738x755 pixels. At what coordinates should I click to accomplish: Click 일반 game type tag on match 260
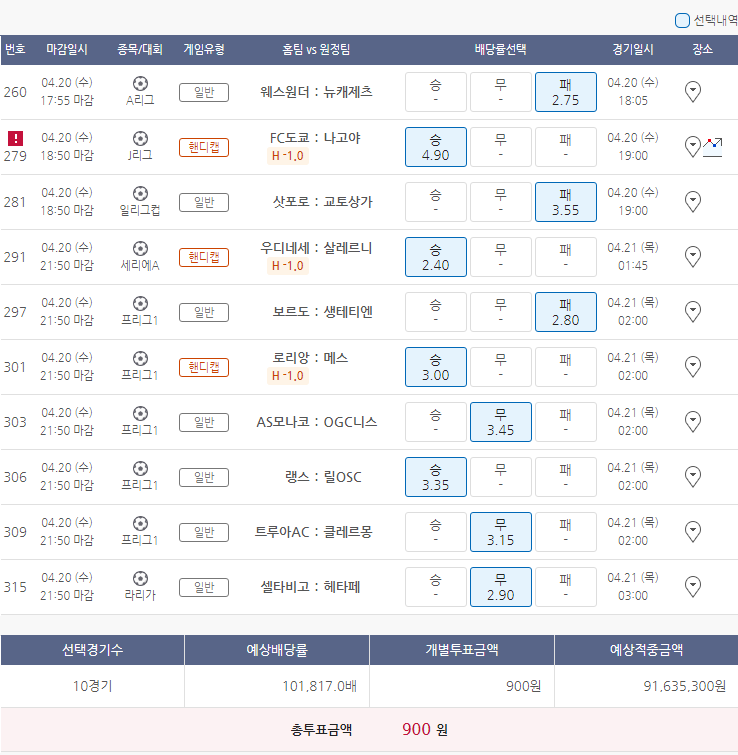(204, 92)
